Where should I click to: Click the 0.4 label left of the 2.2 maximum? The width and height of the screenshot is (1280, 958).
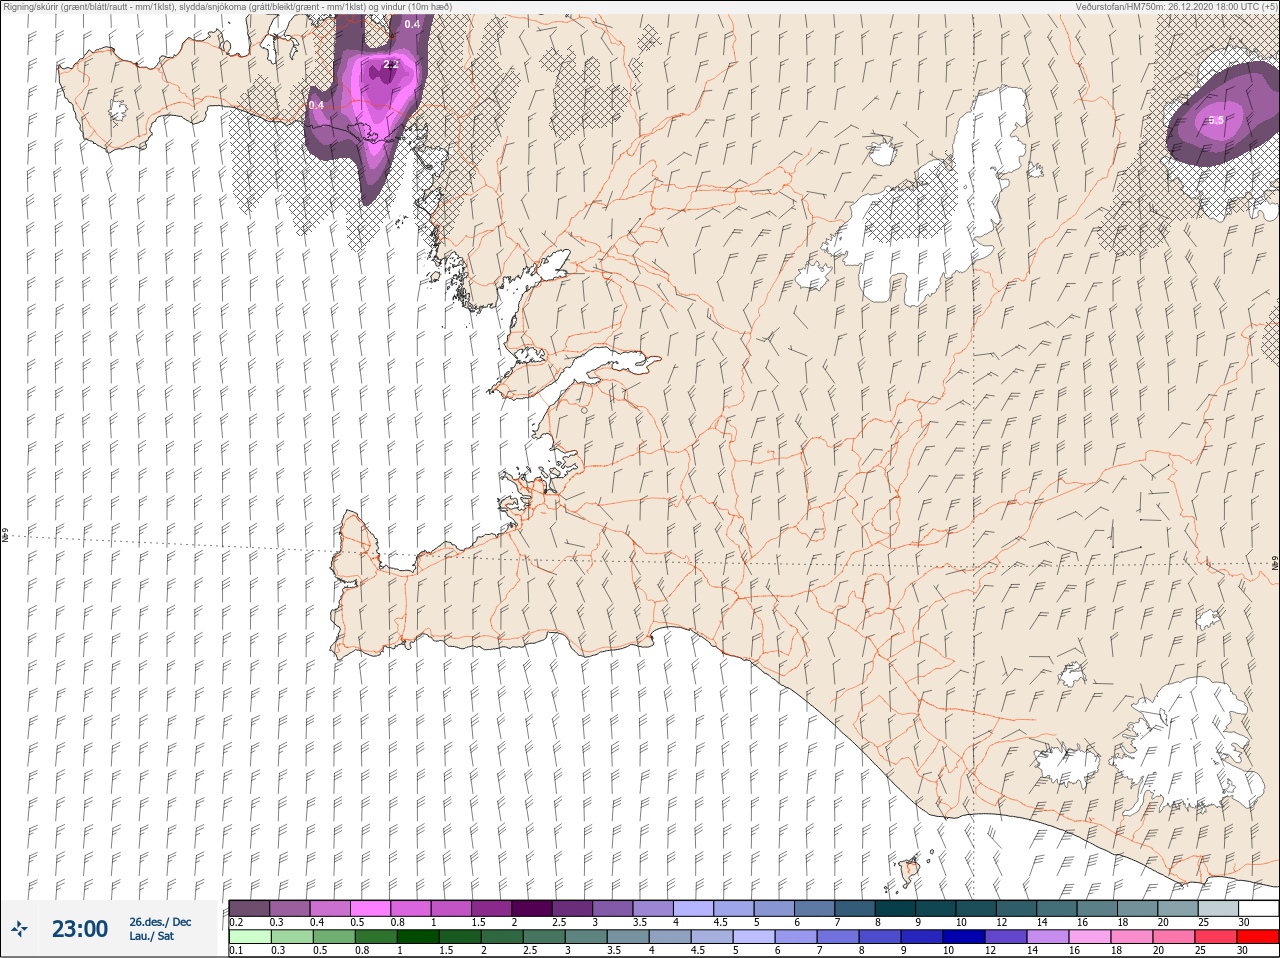tap(316, 105)
